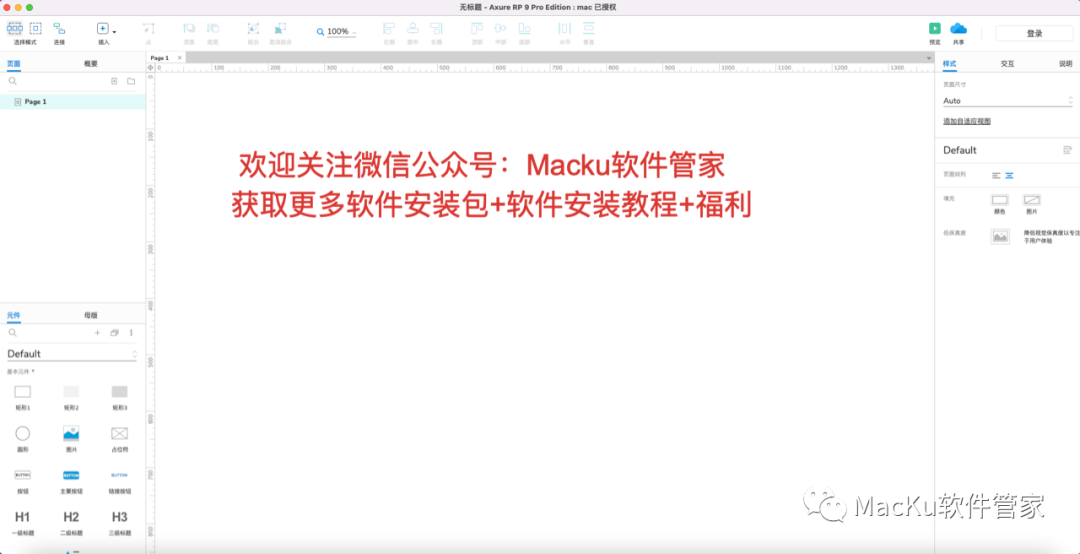Click the 取消组合 ungroup icon
Viewport: 1080px width, 554px height.
280,29
